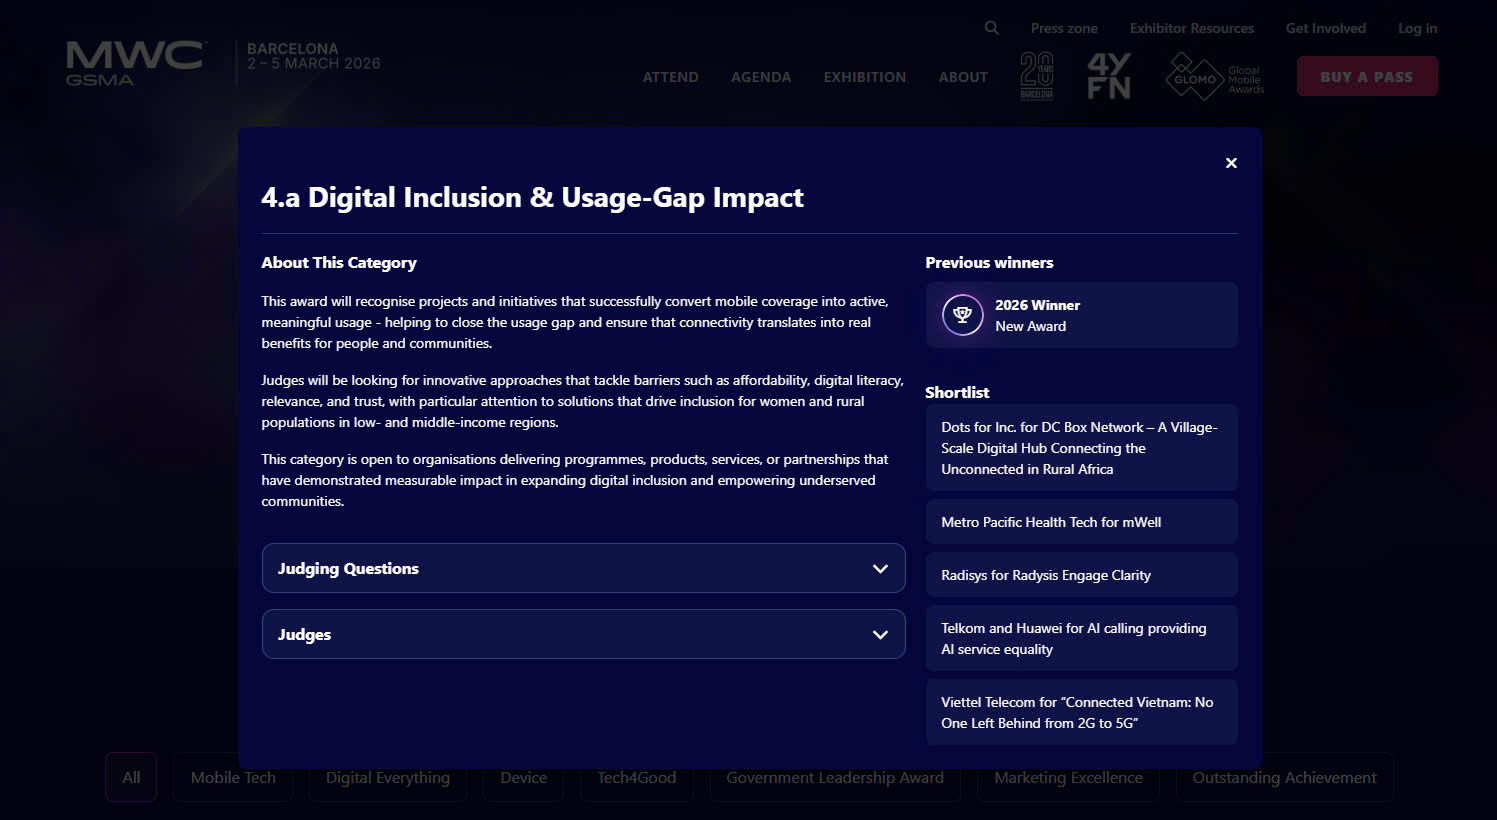Click the MWC GSMA logo

pyautogui.click(x=135, y=63)
